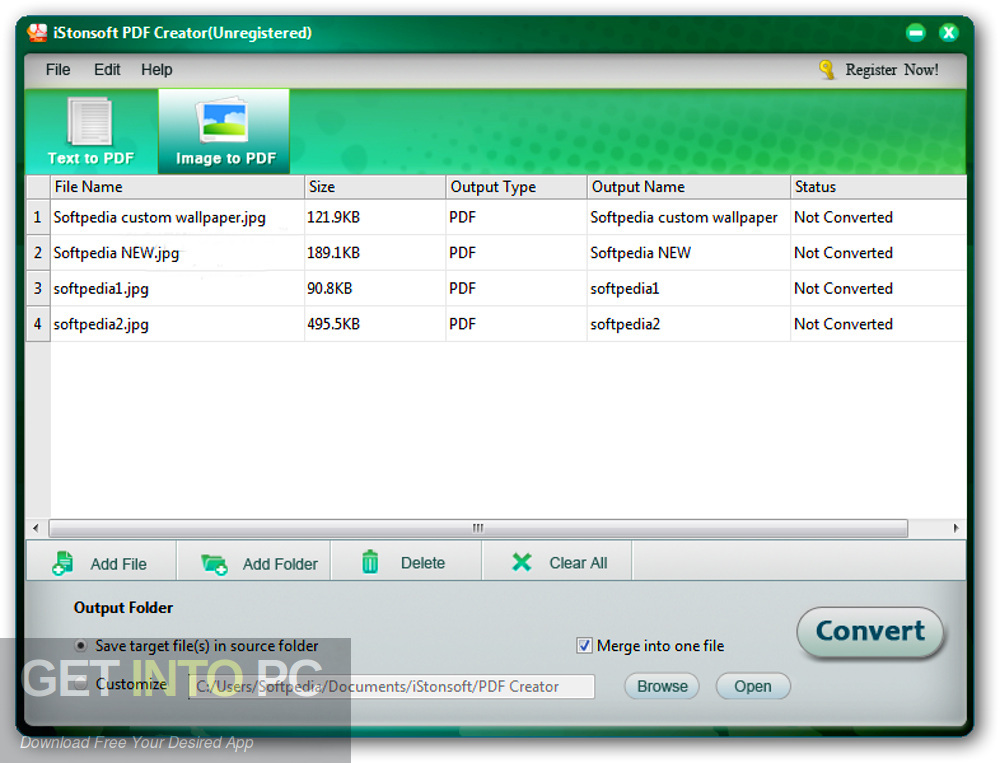Open the File menu
Screen dimensions: 1000x763
[x=57, y=70]
